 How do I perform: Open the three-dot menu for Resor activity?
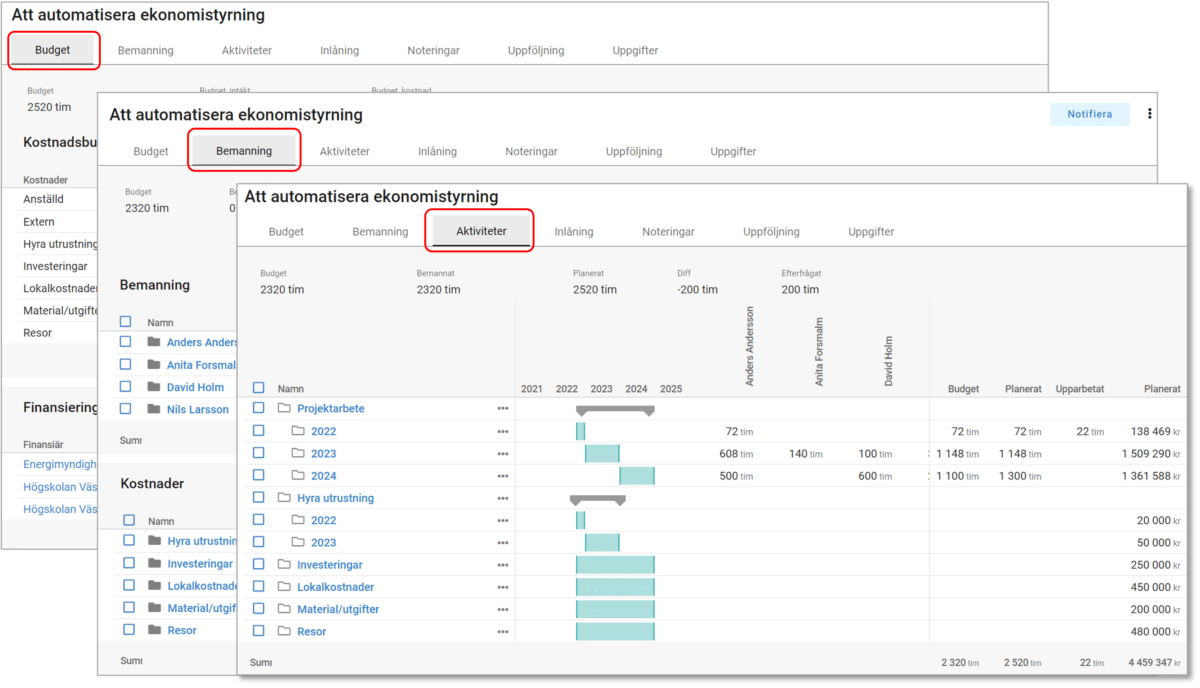pyautogui.click(x=503, y=631)
